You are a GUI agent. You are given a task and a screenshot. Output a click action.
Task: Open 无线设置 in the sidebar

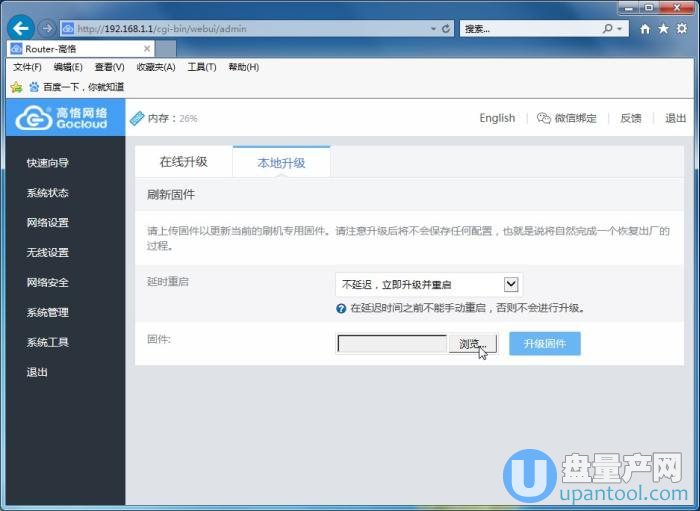pos(48,253)
